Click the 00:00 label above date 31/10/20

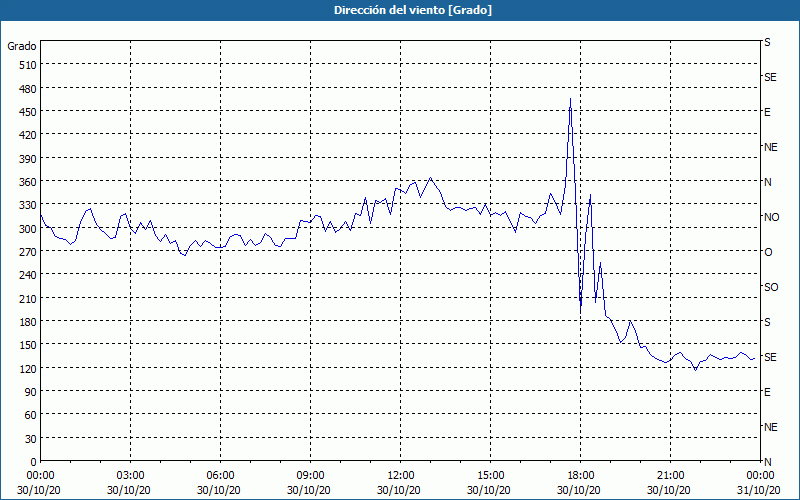760,476
